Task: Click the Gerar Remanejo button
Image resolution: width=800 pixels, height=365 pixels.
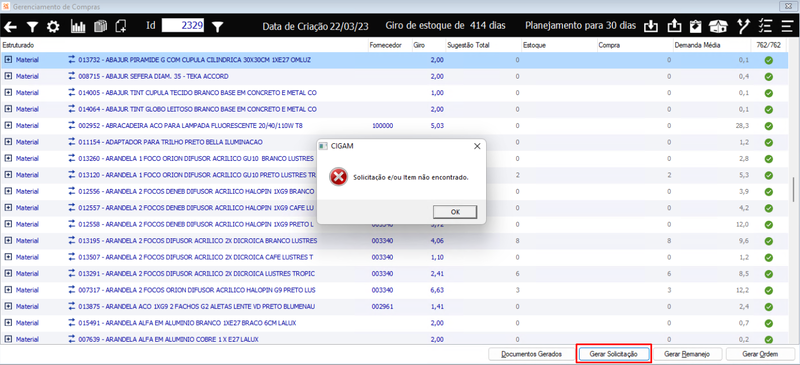Action: point(688,354)
